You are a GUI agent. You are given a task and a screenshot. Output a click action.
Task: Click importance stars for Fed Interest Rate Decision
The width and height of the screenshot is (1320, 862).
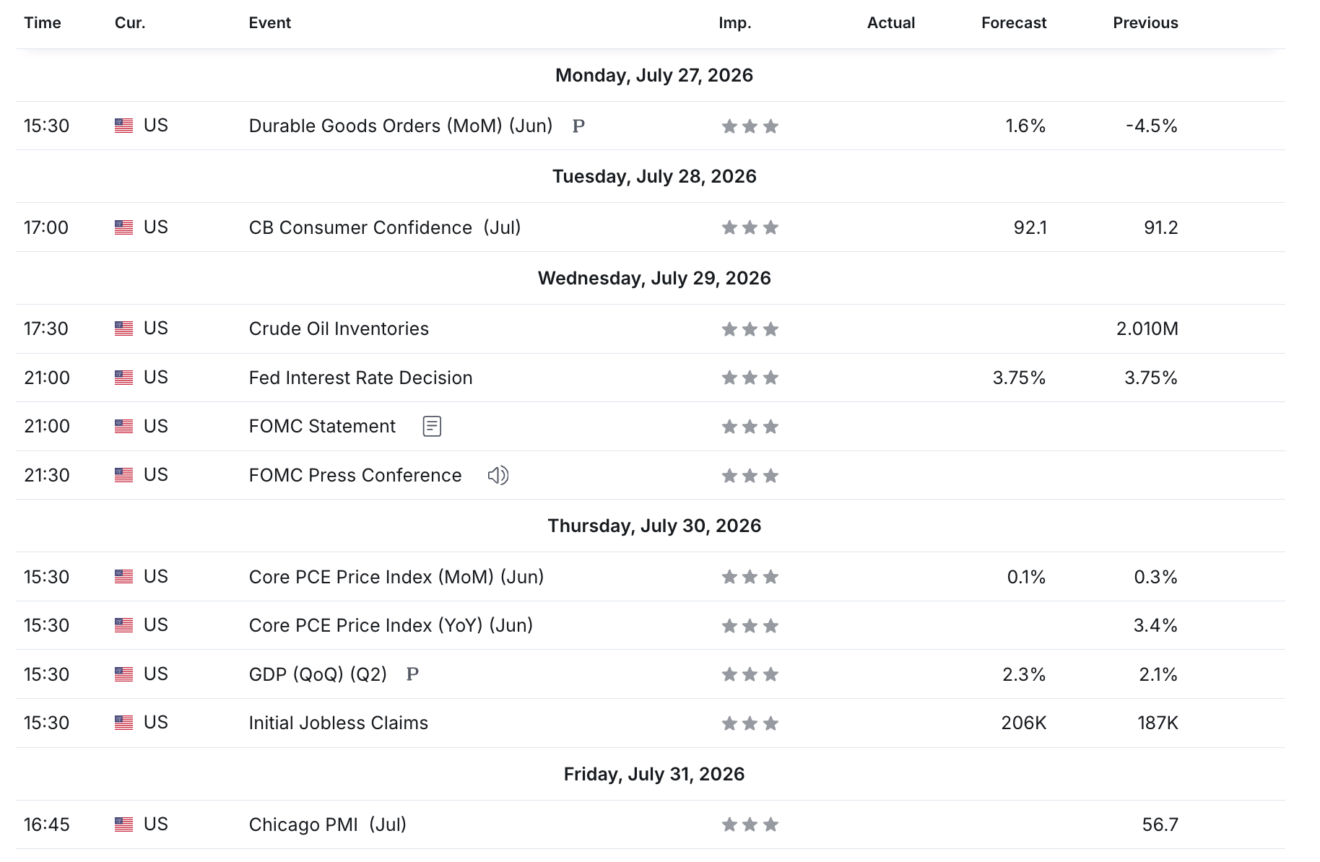[750, 378]
